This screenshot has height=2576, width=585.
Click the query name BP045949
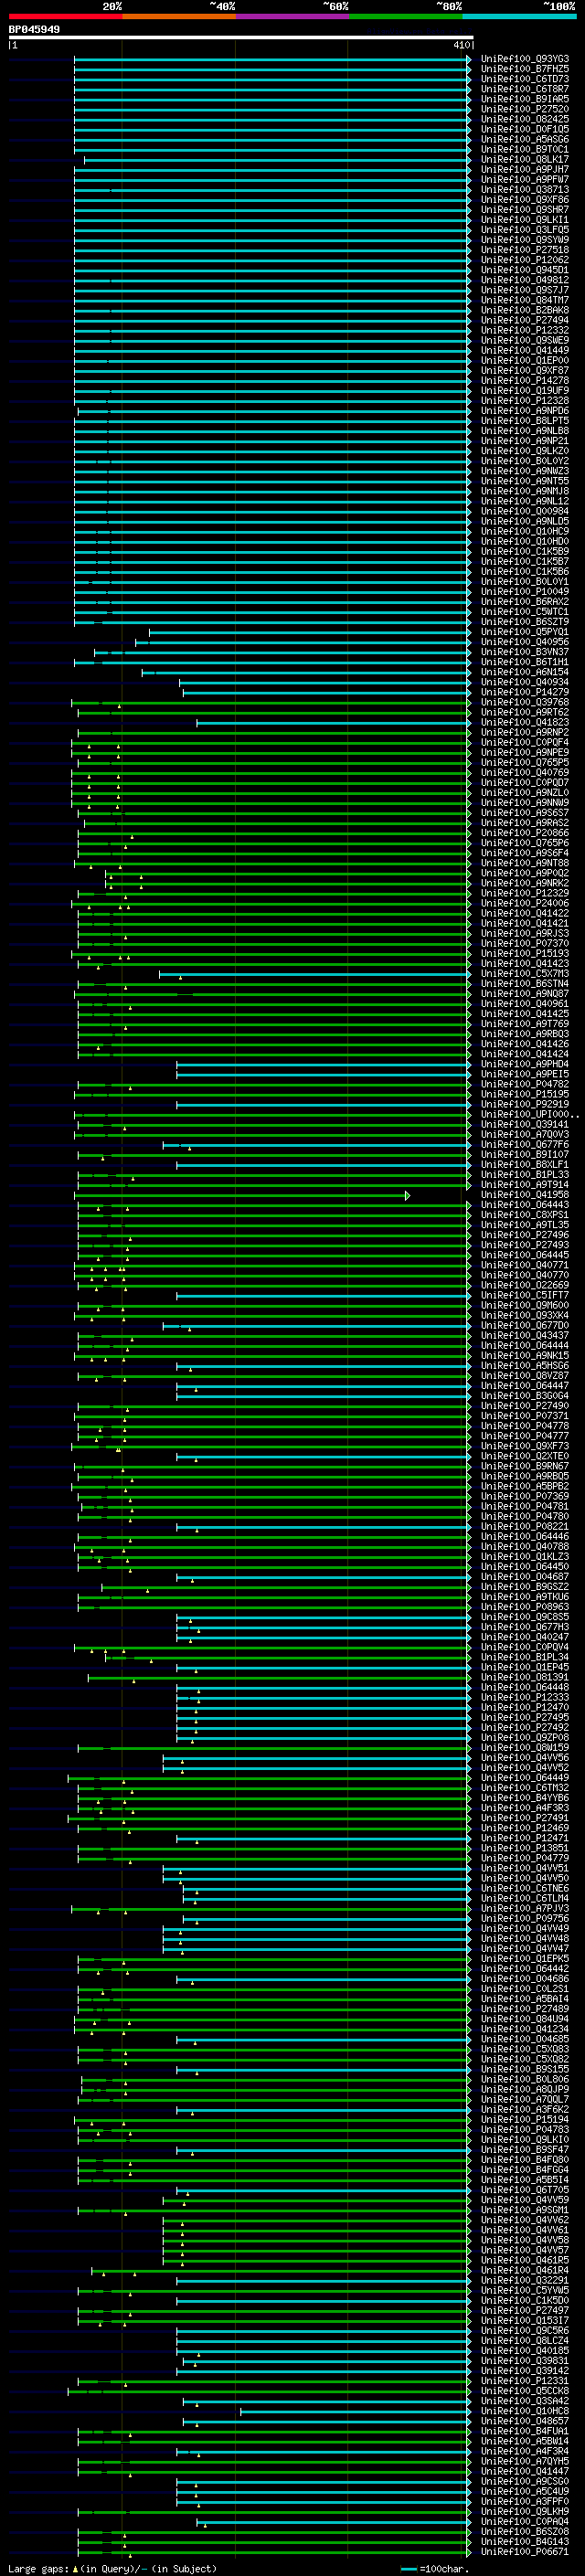pos(34,30)
